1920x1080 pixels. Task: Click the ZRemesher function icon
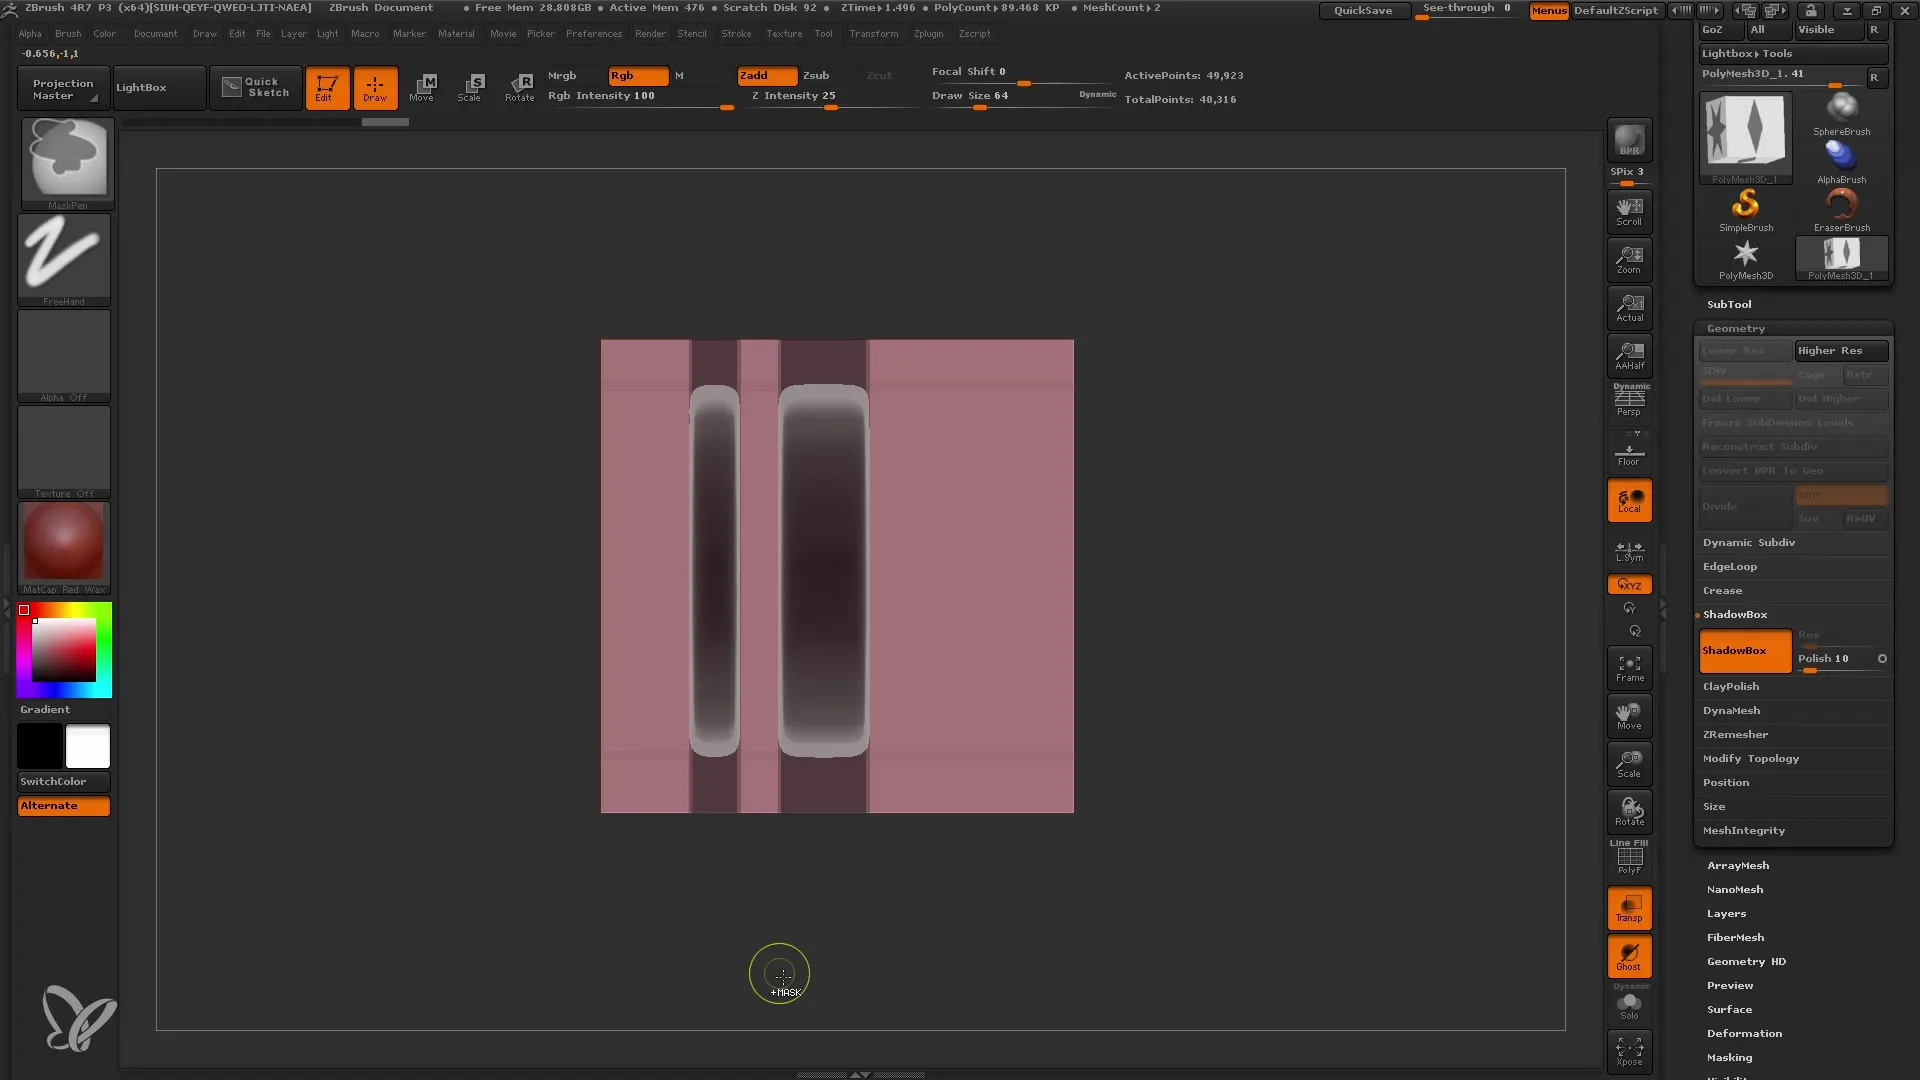(1735, 735)
